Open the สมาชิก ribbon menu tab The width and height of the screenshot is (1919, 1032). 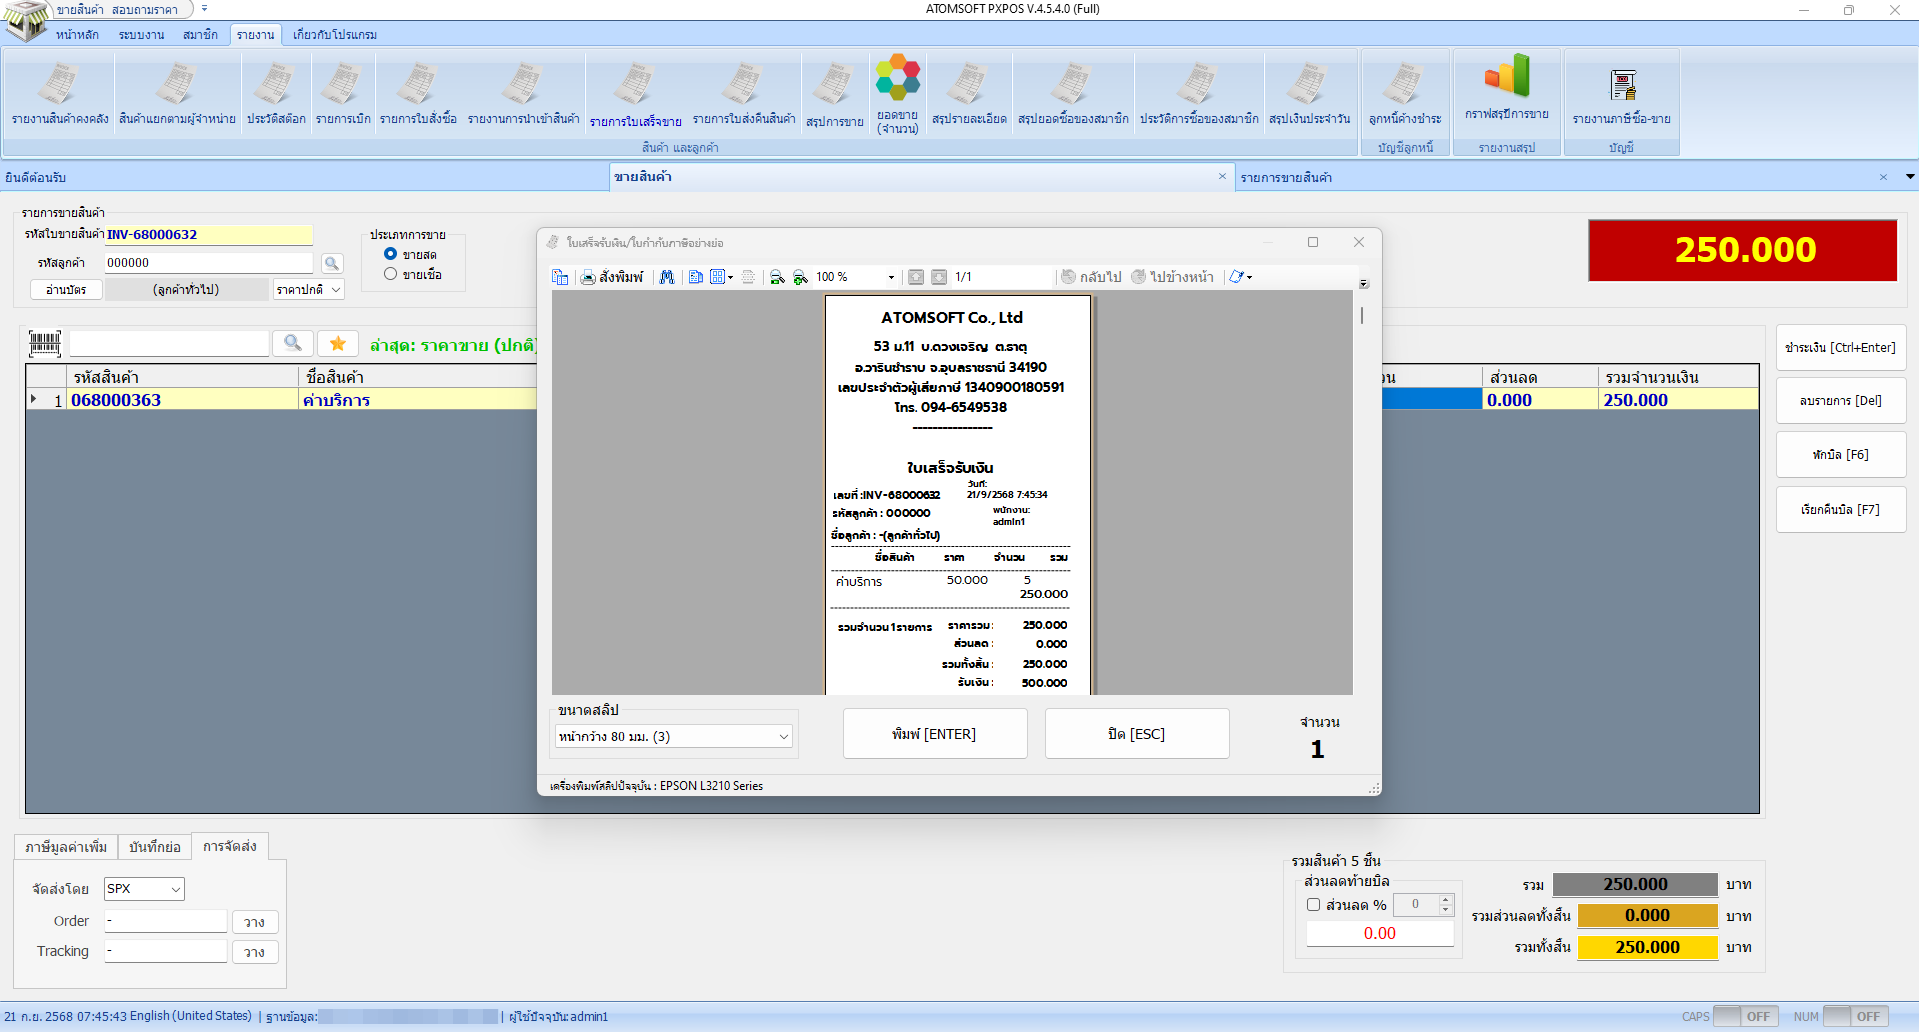point(200,35)
